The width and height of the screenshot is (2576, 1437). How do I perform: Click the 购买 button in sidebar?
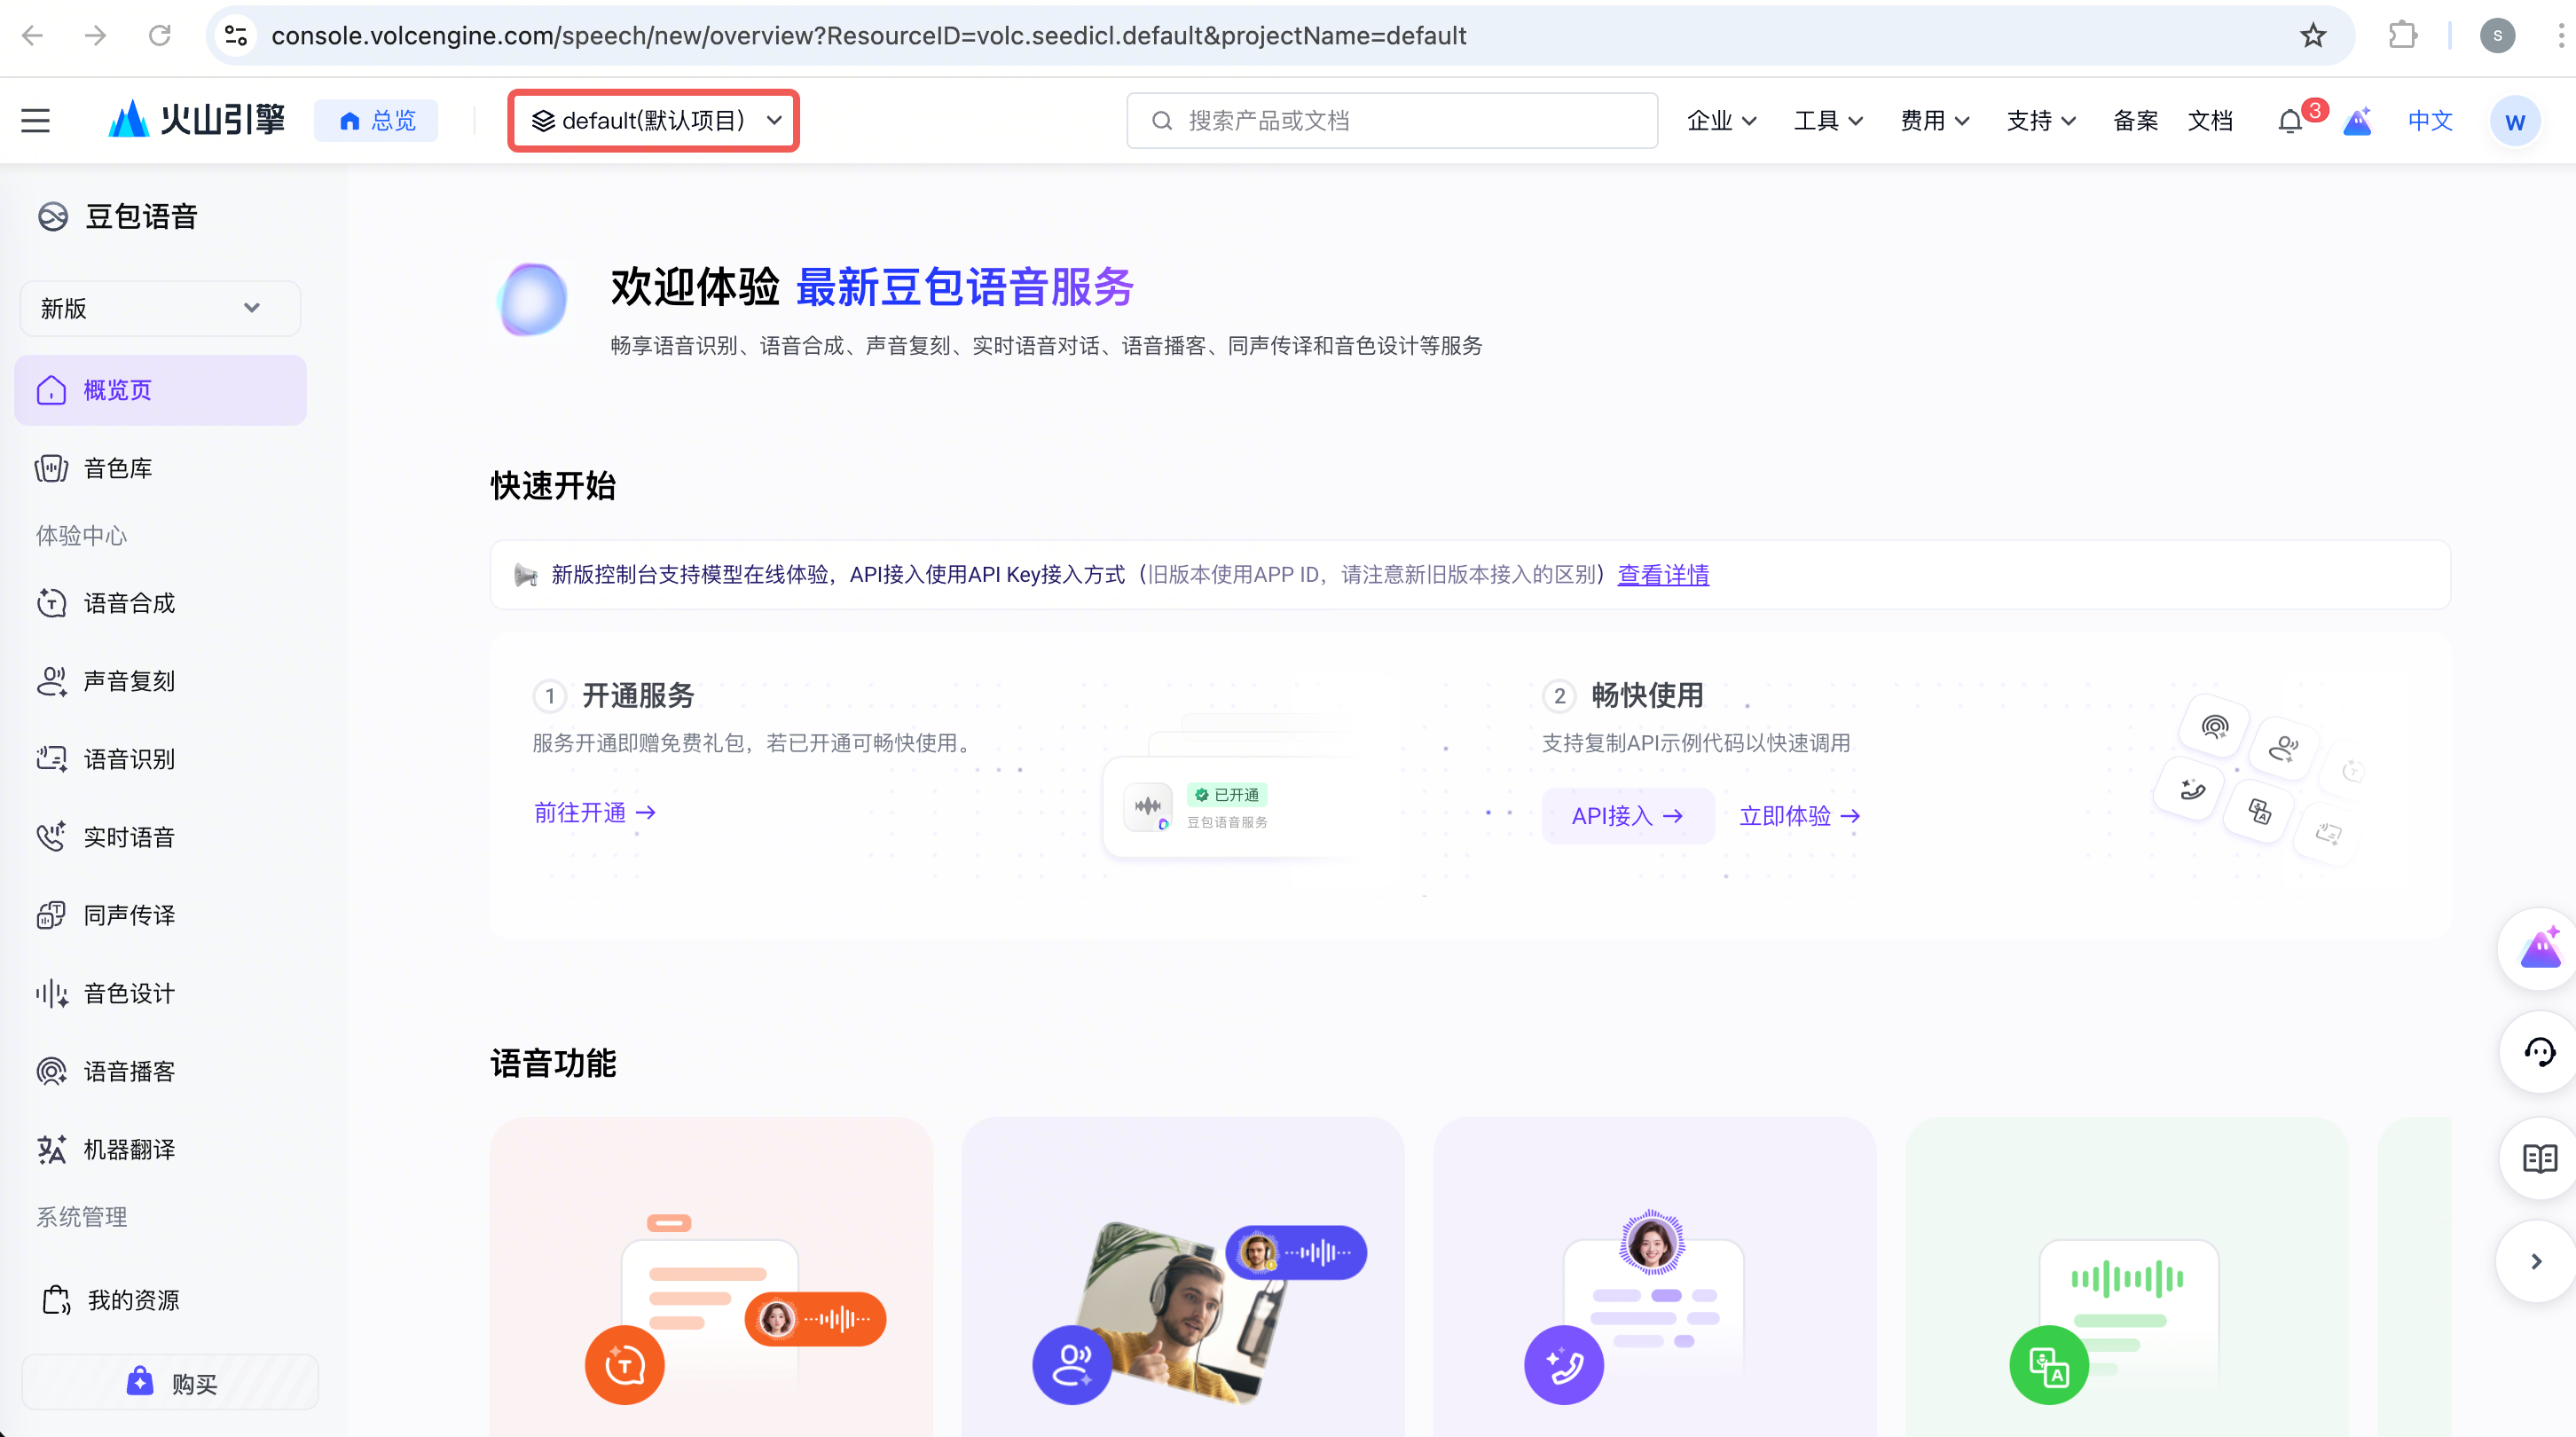point(170,1383)
